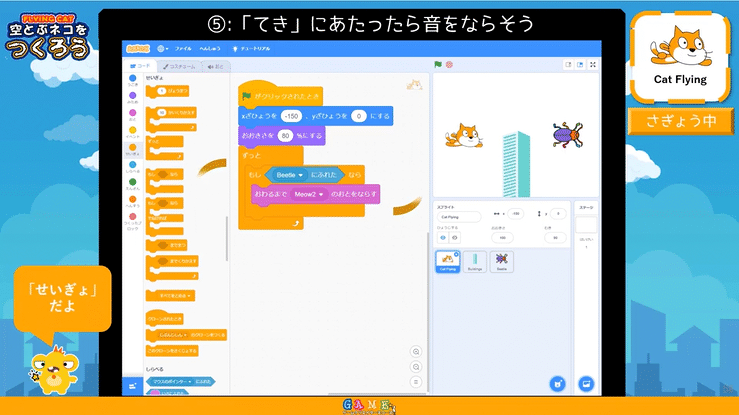Select the blue うごき (Motion) category
The height and width of the screenshot is (415, 739).
[x=133, y=81]
